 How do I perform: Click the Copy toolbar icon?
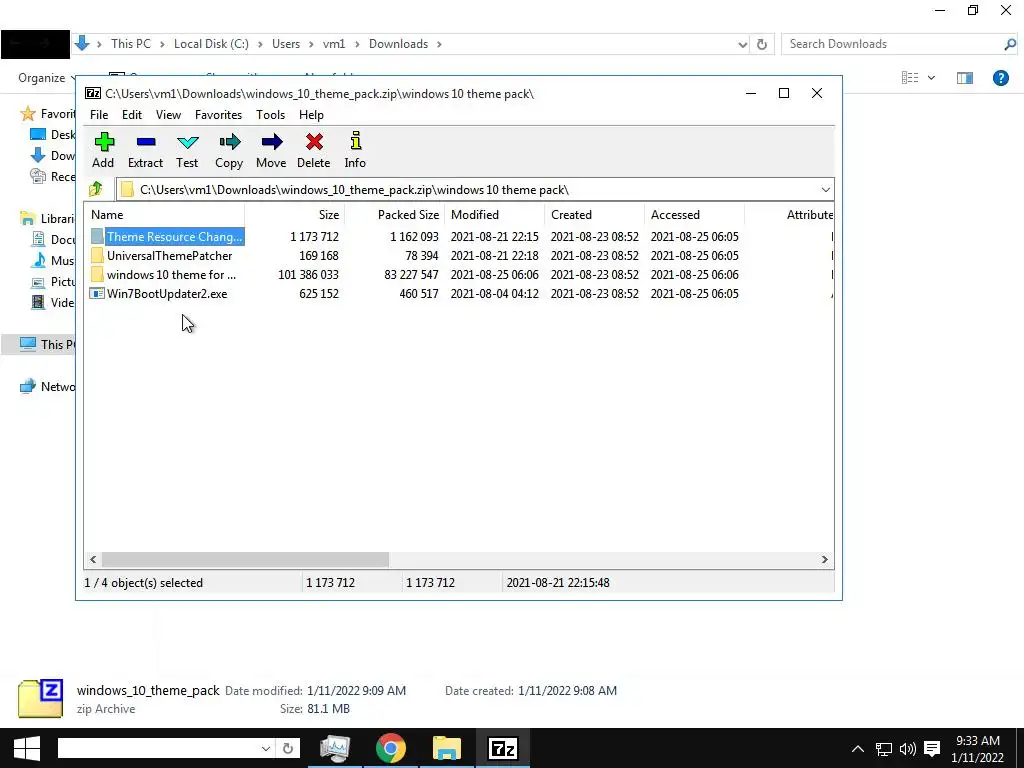(229, 150)
